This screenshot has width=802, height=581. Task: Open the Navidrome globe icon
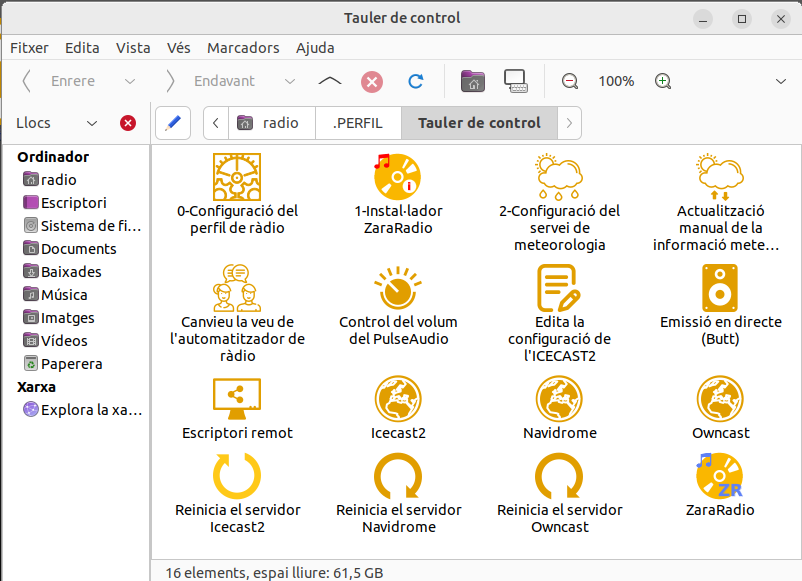click(x=559, y=399)
